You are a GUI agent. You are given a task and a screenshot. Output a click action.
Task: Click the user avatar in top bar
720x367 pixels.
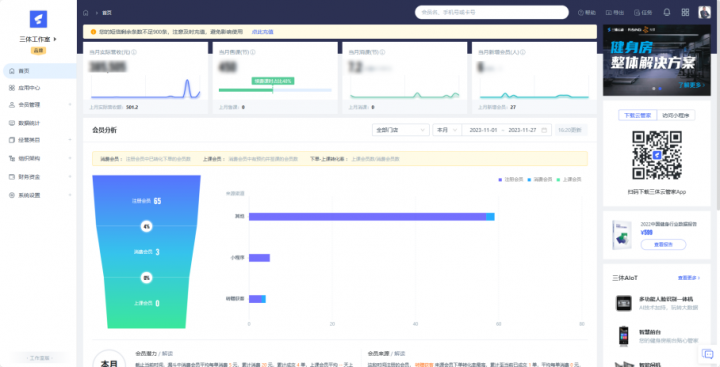[704, 12]
